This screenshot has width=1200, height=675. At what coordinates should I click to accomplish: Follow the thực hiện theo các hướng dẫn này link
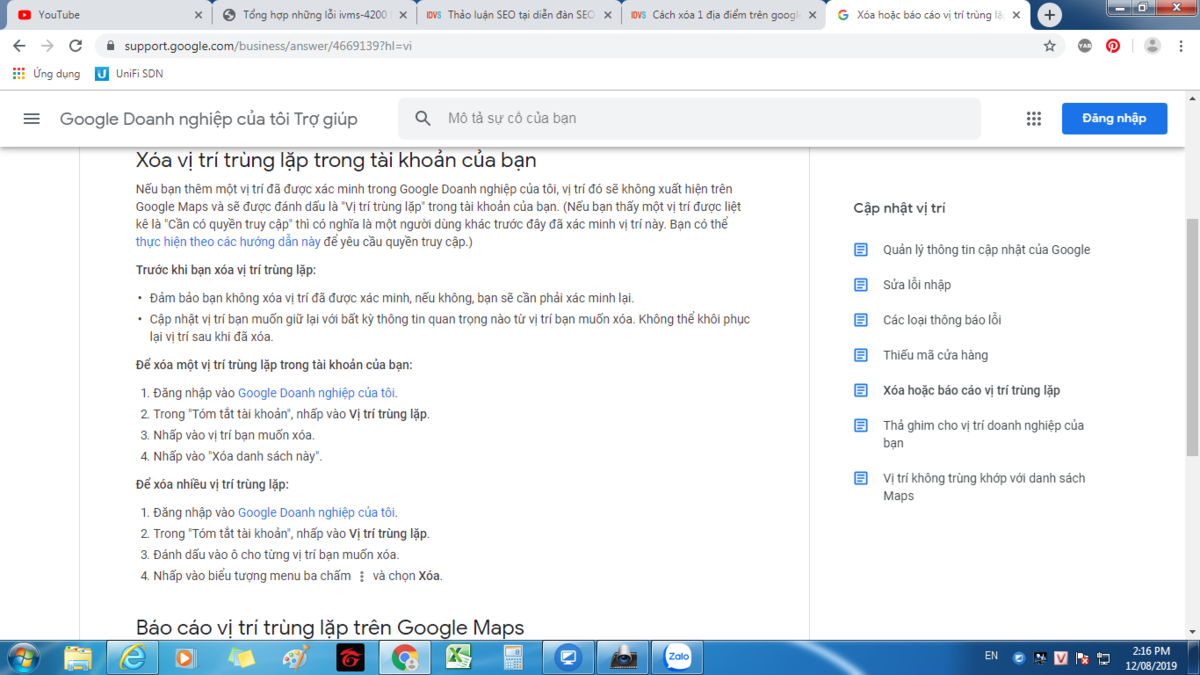pos(228,242)
